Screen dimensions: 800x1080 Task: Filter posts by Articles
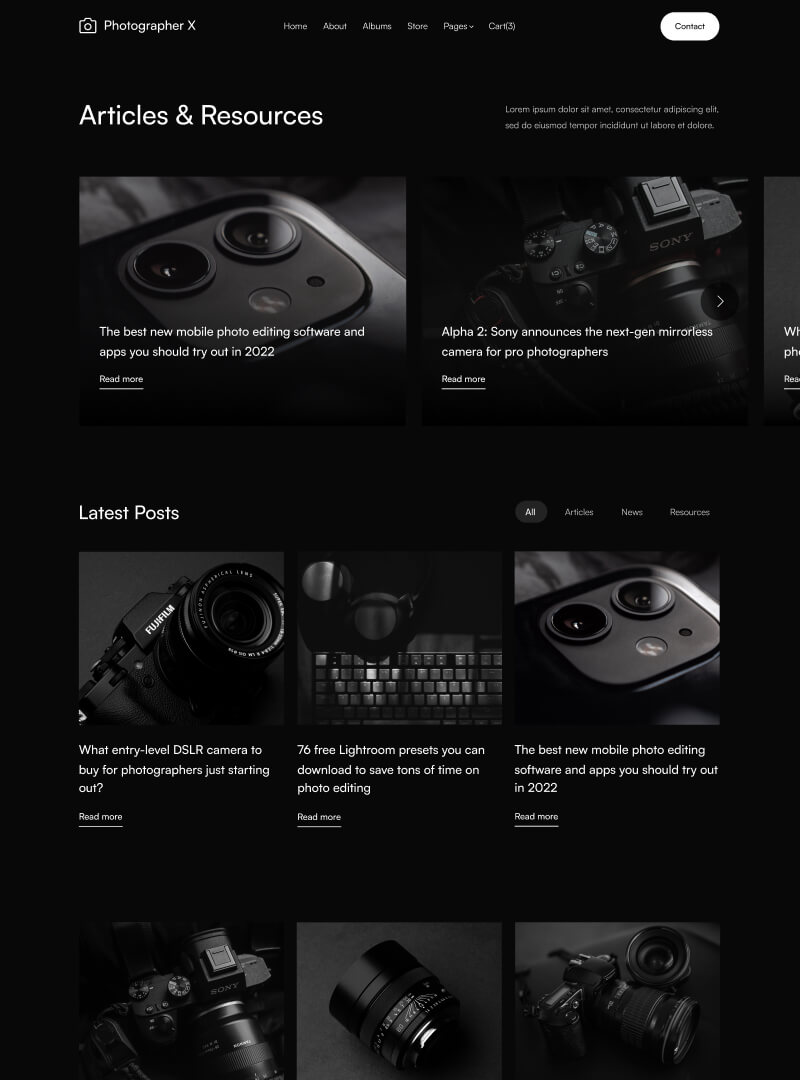[x=579, y=512]
